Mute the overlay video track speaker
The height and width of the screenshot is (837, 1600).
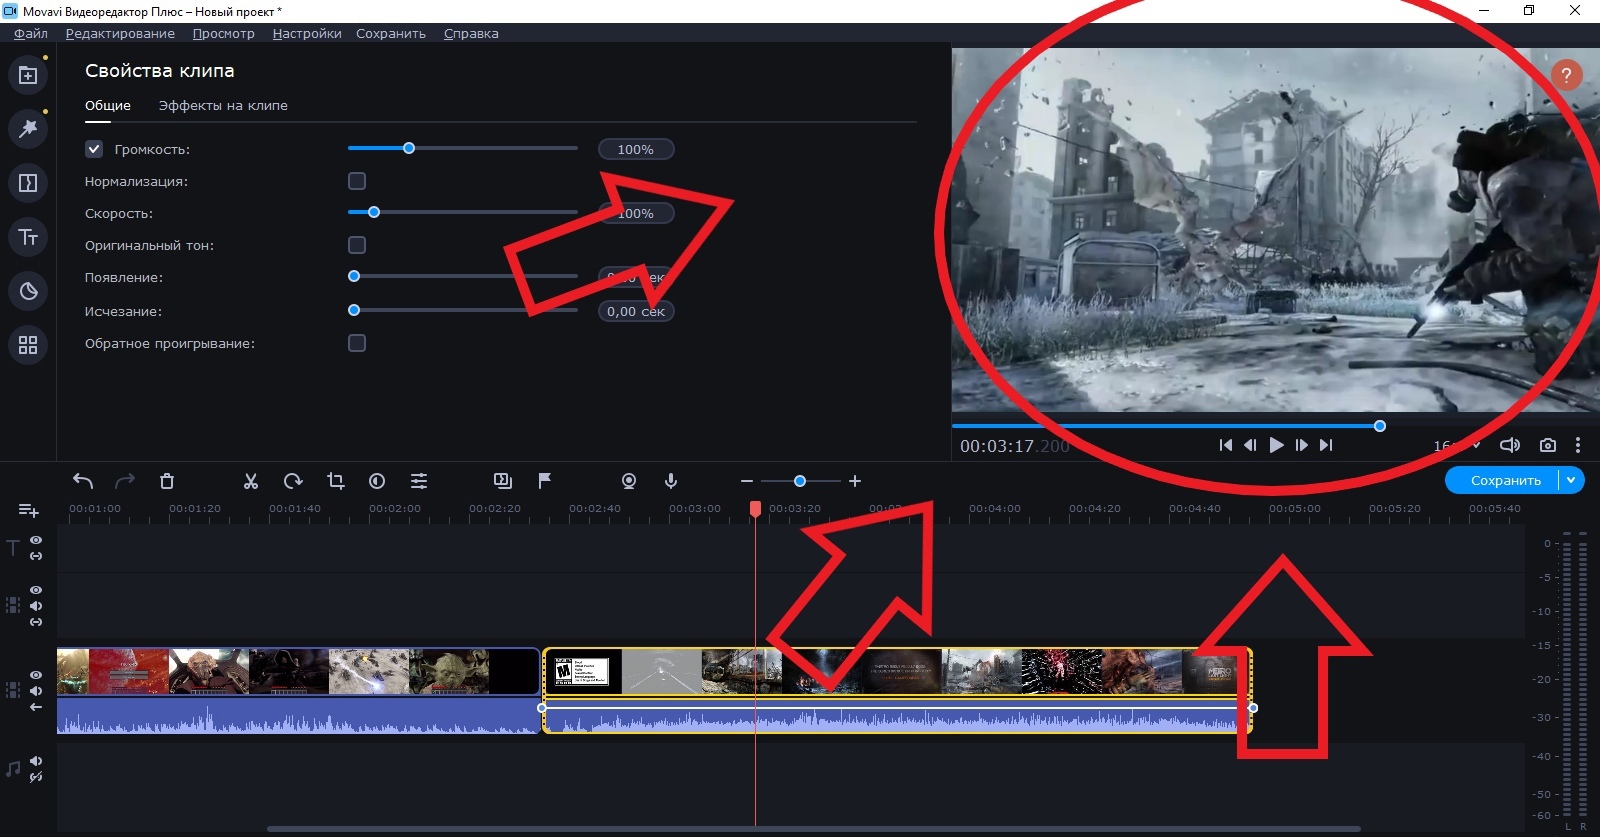coord(36,606)
